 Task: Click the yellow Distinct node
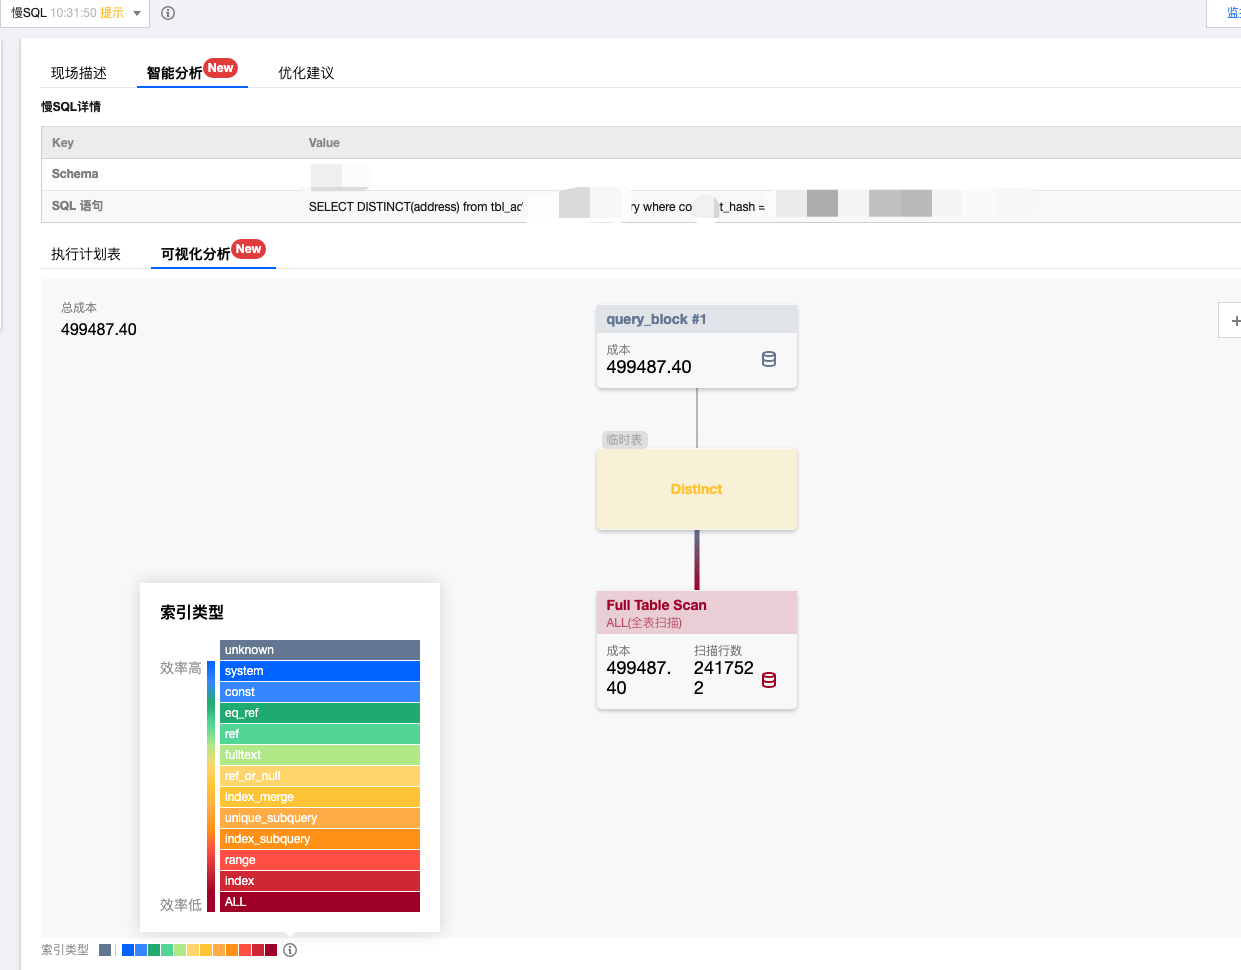[696, 489]
